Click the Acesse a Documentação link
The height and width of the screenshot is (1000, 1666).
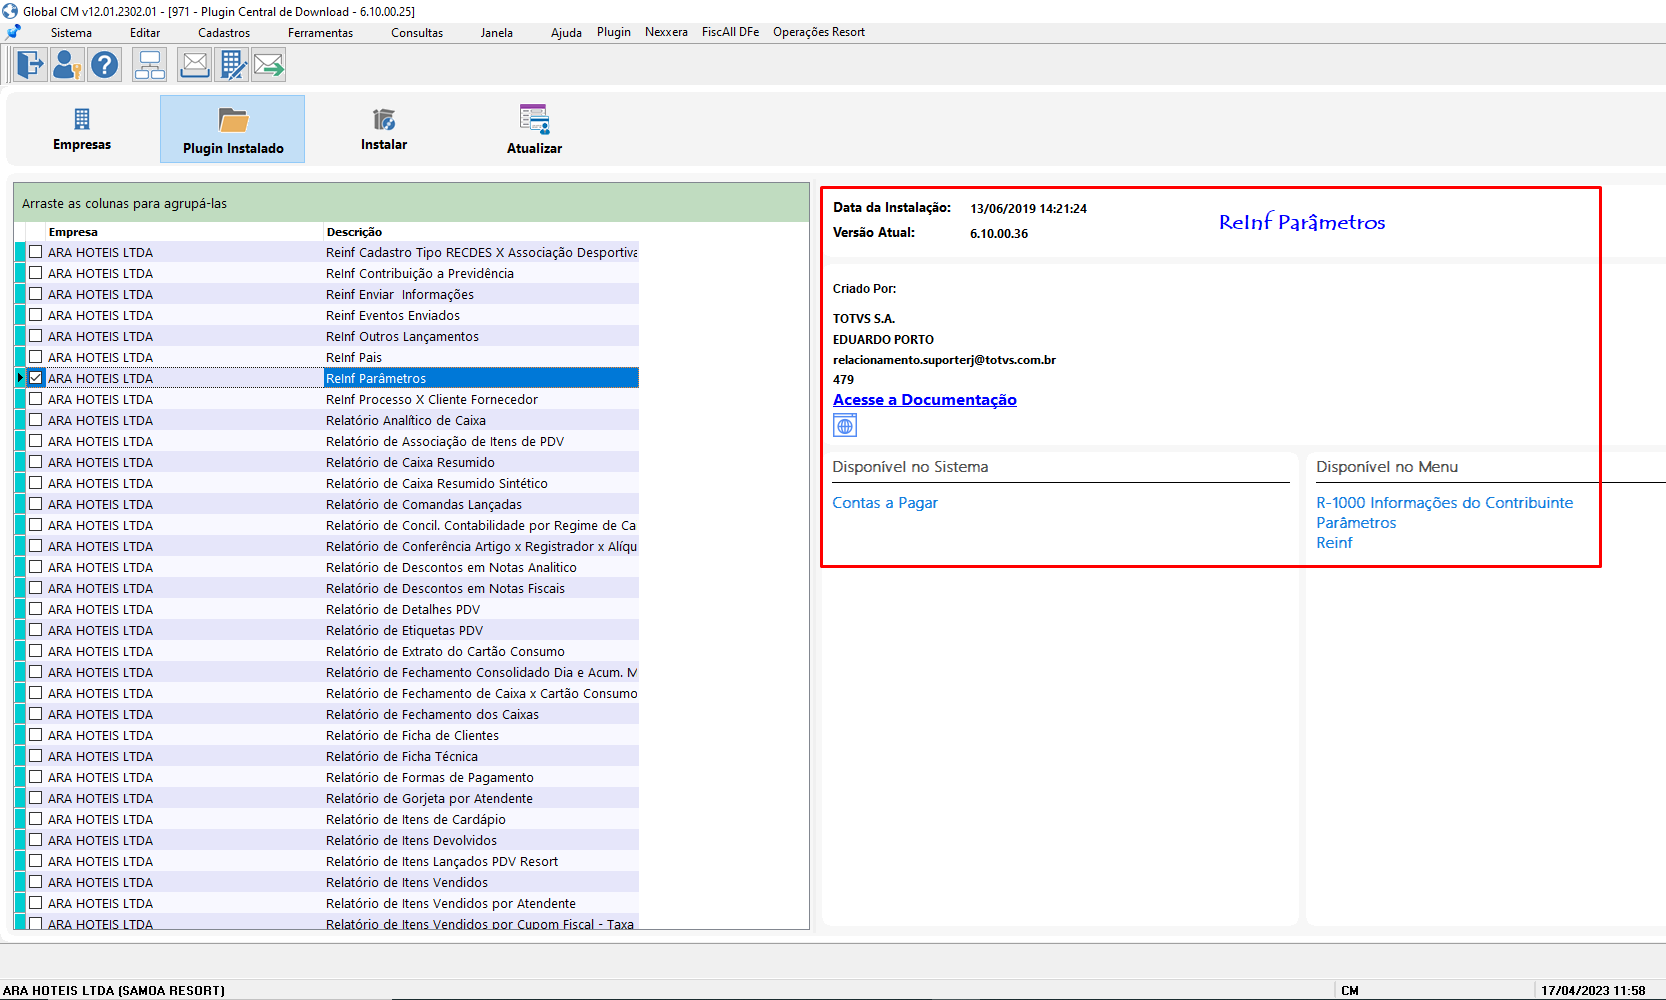(x=925, y=400)
